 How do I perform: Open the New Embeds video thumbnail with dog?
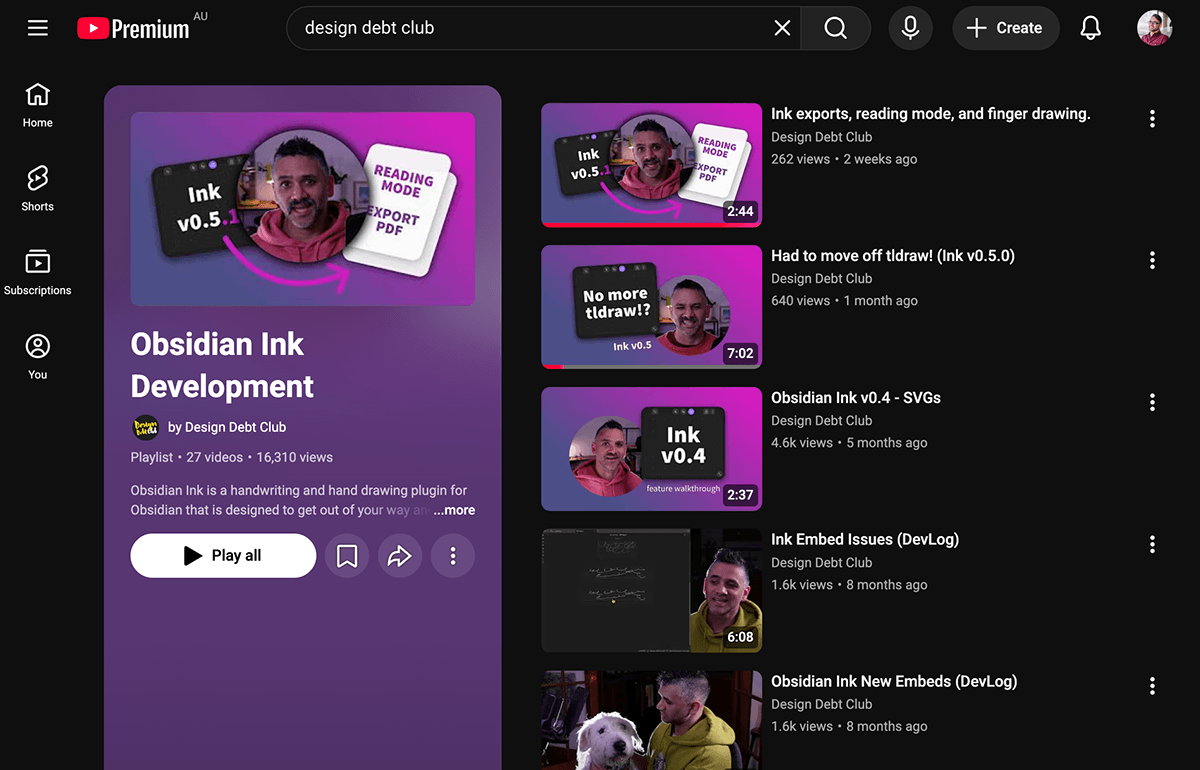(651, 720)
